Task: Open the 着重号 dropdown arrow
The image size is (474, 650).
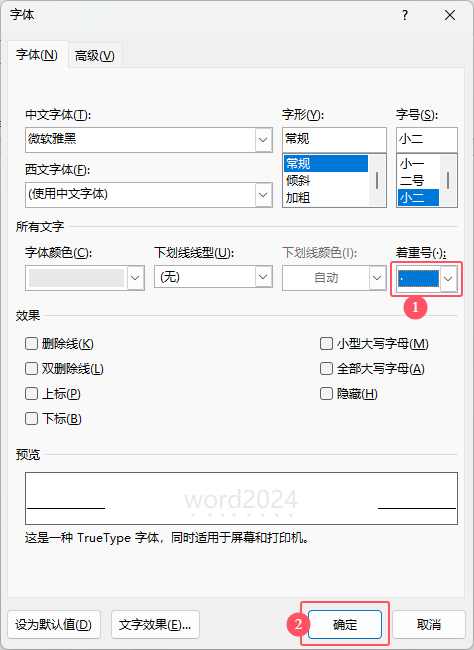Action: [x=448, y=279]
